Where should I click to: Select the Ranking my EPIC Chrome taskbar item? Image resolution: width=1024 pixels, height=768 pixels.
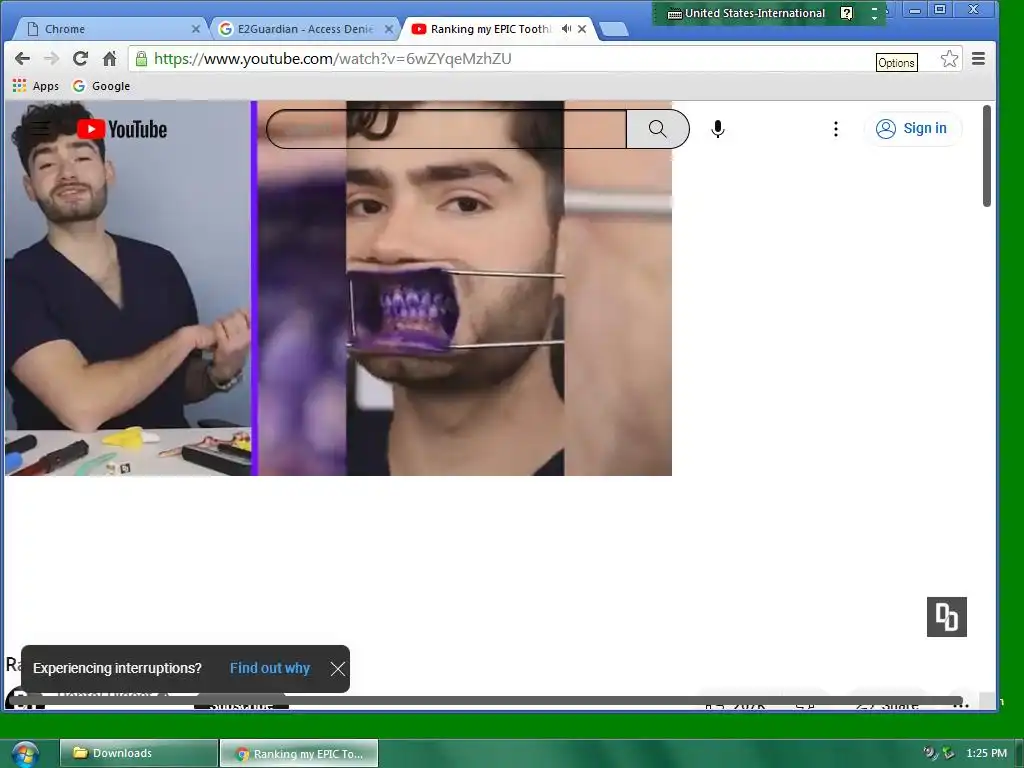click(x=299, y=753)
